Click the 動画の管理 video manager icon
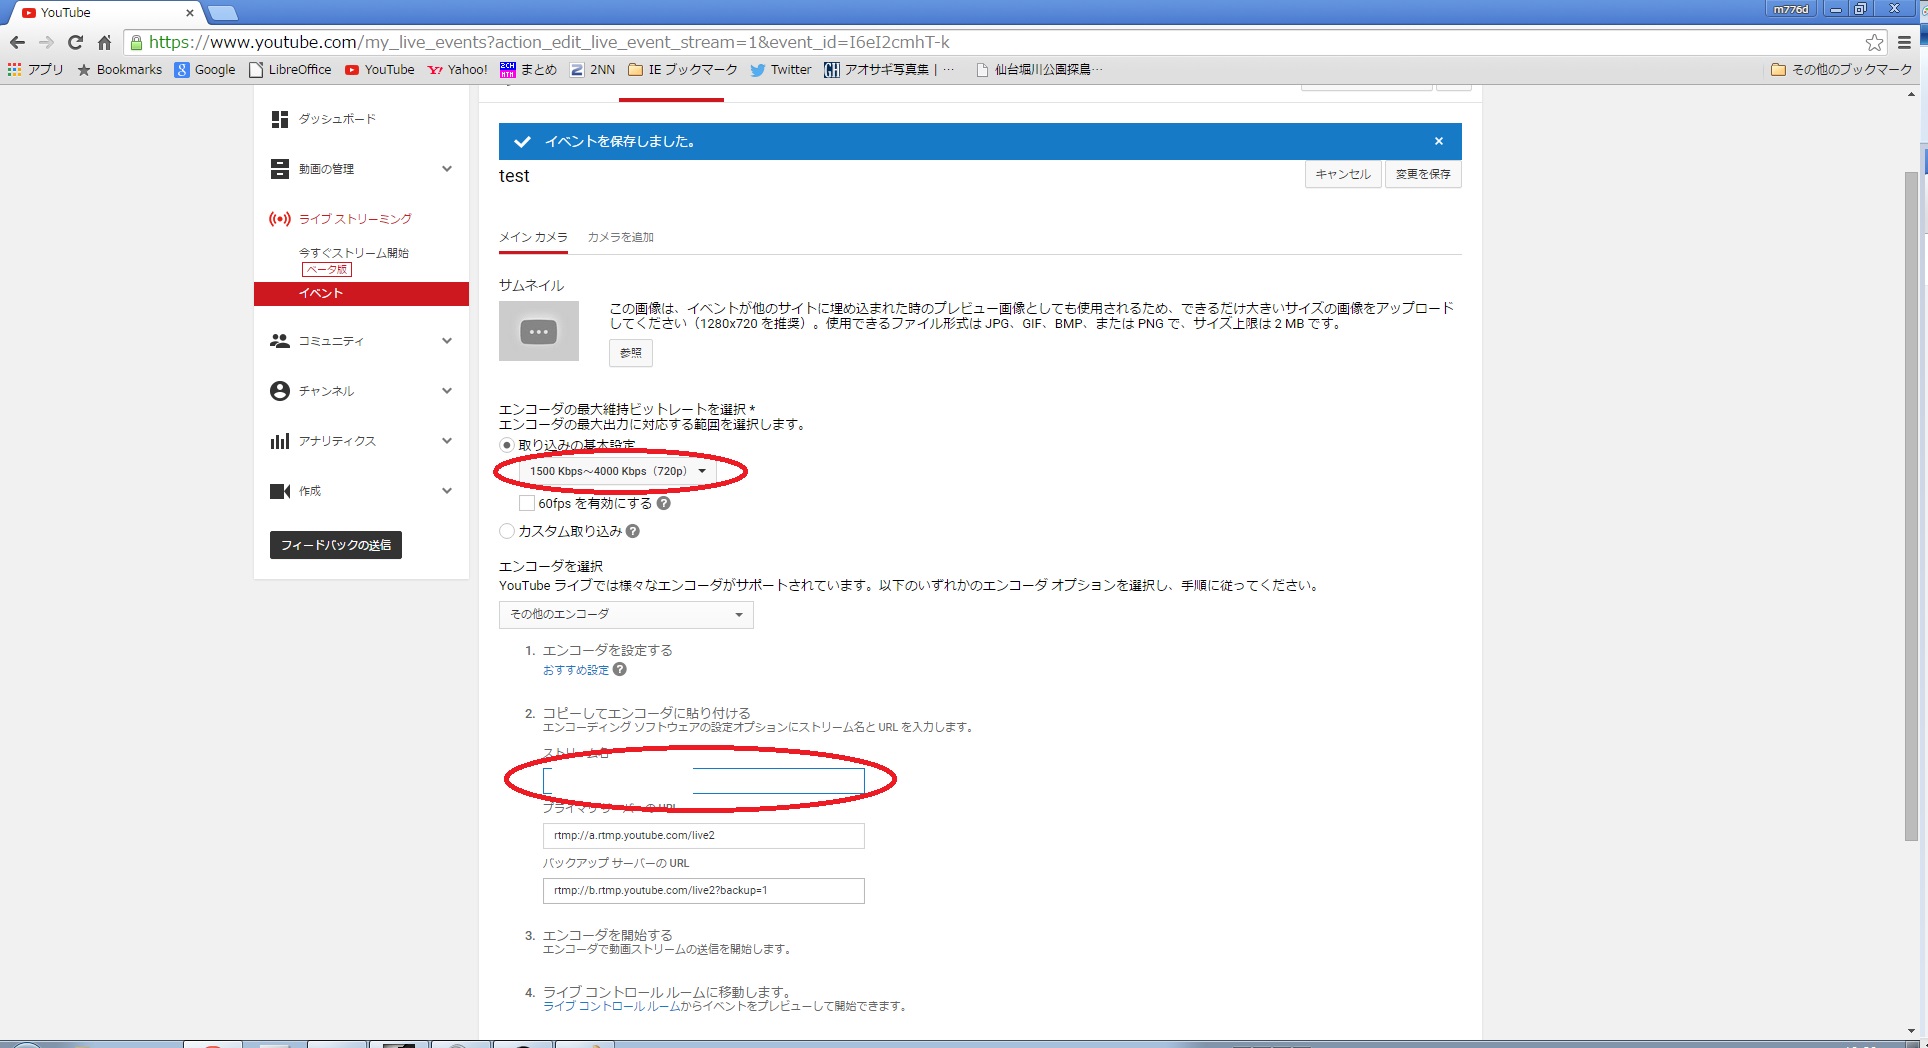This screenshot has height=1048, width=1928. pyautogui.click(x=280, y=169)
